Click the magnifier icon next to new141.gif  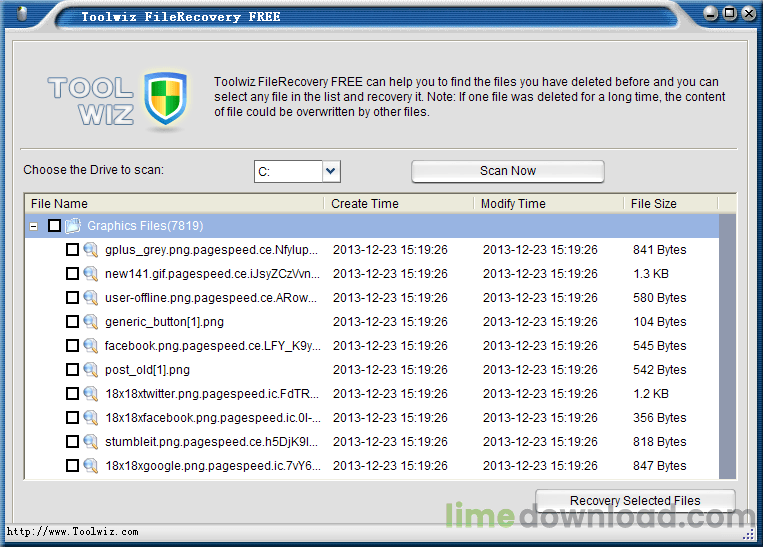(90, 274)
